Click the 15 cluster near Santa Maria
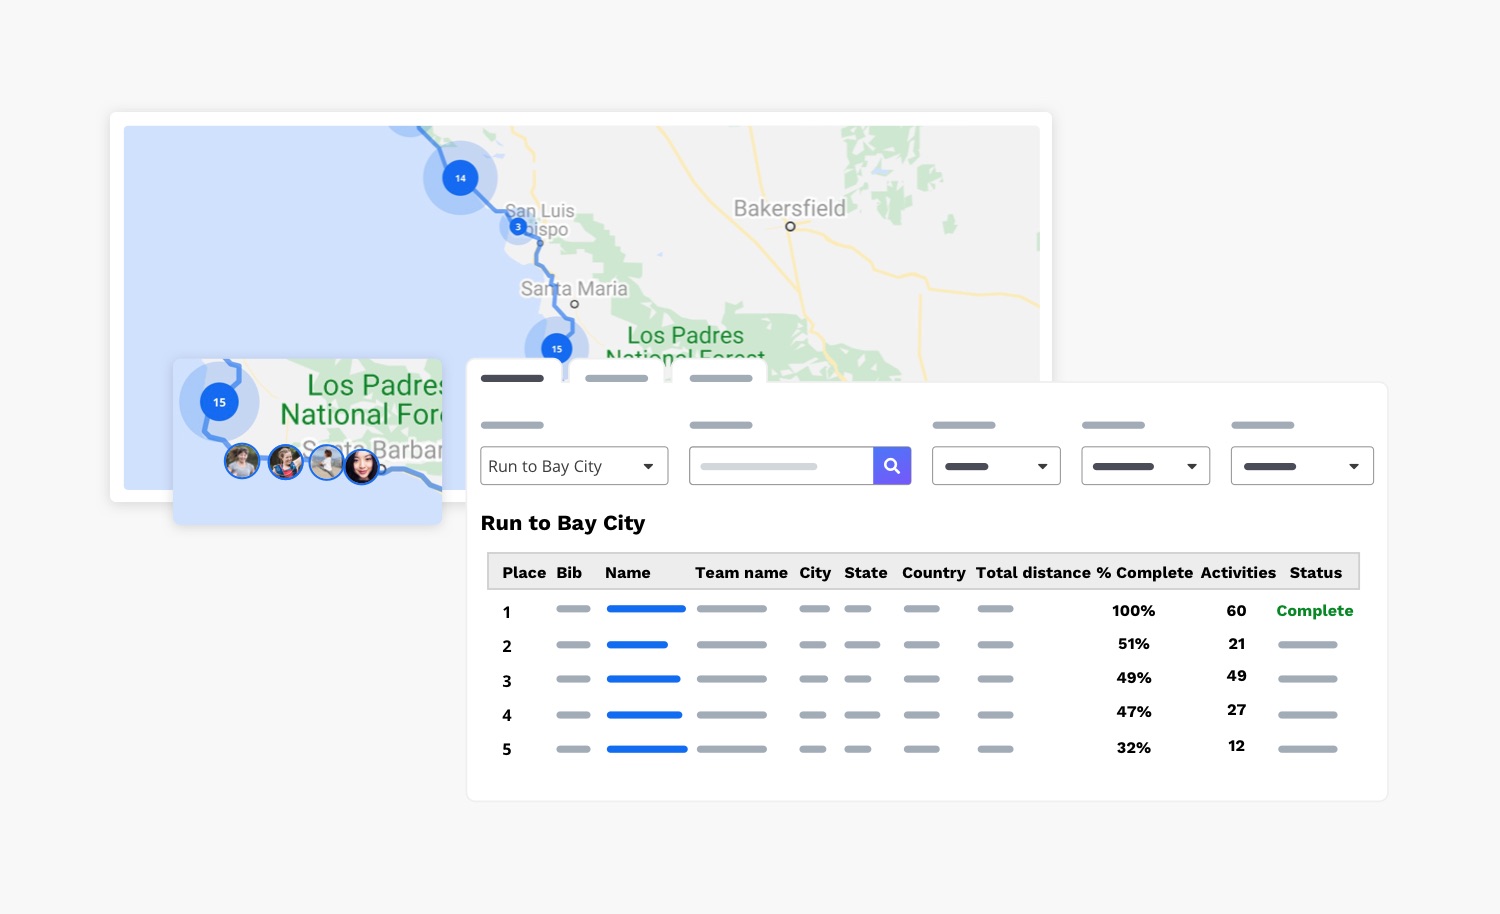Viewport: 1500px width, 914px height. tap(556, 348)
